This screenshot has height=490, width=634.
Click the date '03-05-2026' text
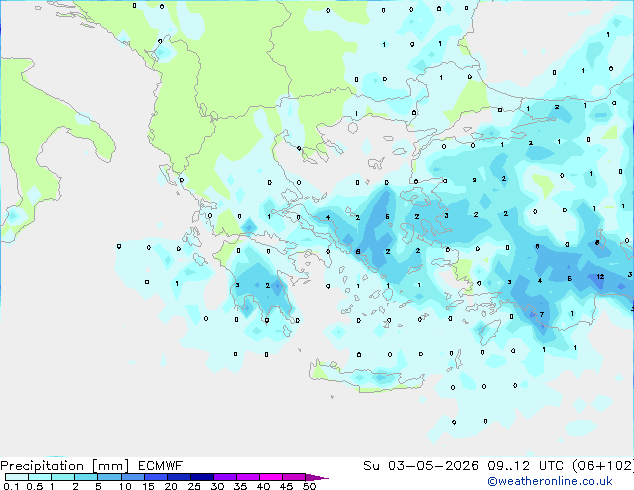pos(433,466)
